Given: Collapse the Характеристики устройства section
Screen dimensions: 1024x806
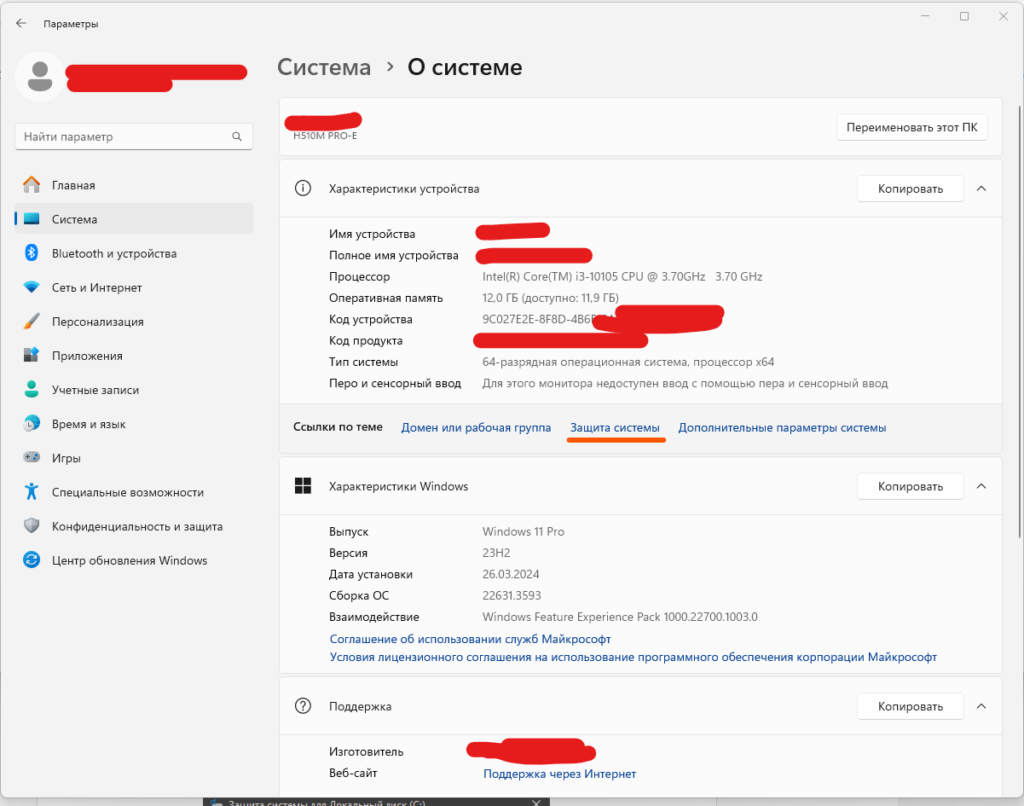Looking at the screenshot, I should [x=981, y=188].
